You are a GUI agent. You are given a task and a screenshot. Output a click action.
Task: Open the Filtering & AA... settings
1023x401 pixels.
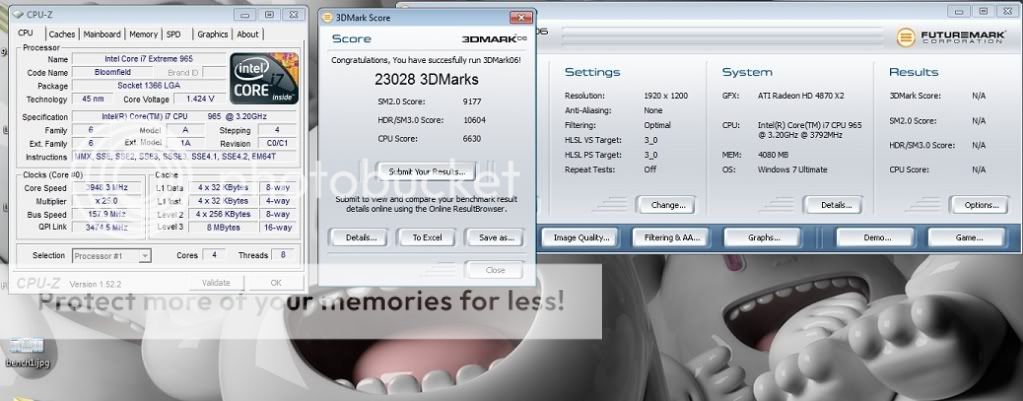(672, 238)
